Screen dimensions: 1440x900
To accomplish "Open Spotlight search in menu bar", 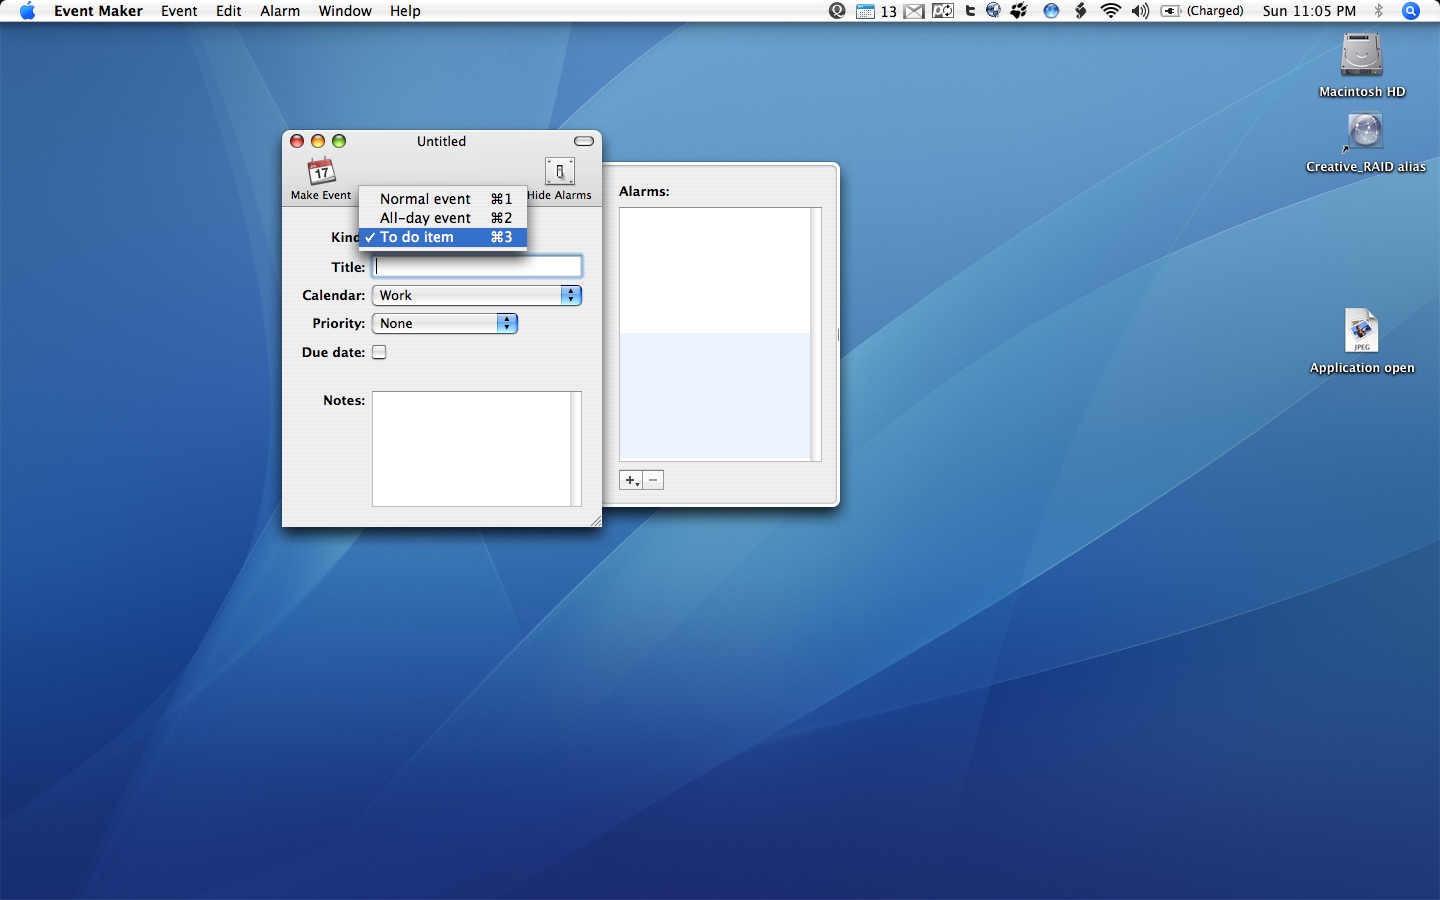I will pos(1411,11).
